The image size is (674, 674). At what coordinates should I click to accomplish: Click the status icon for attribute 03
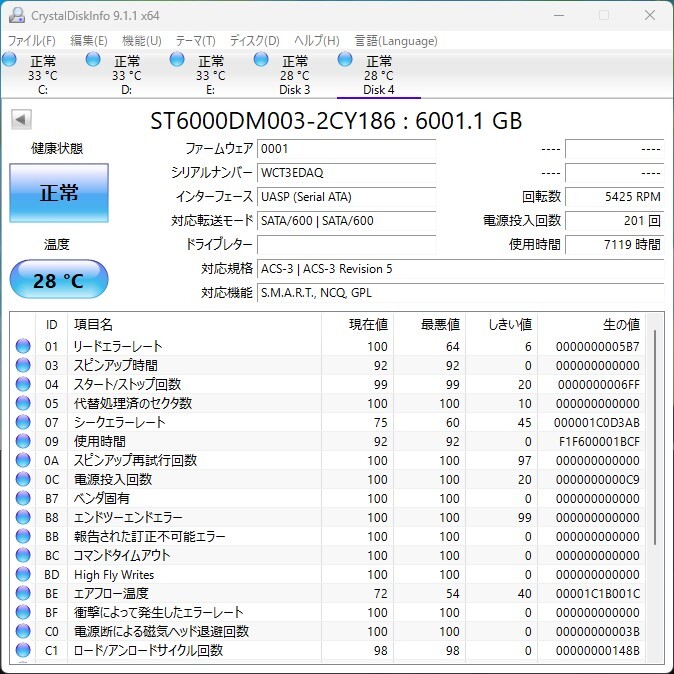pos(23,365)
